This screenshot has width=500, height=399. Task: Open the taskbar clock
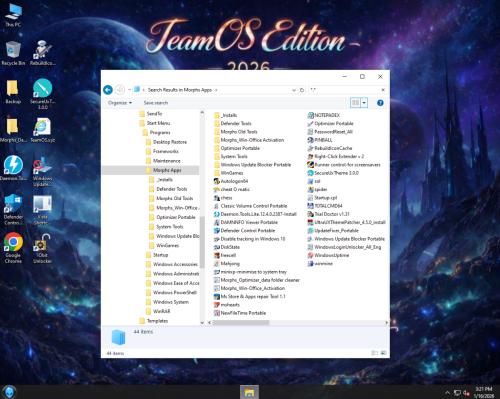tap(484, 392)
